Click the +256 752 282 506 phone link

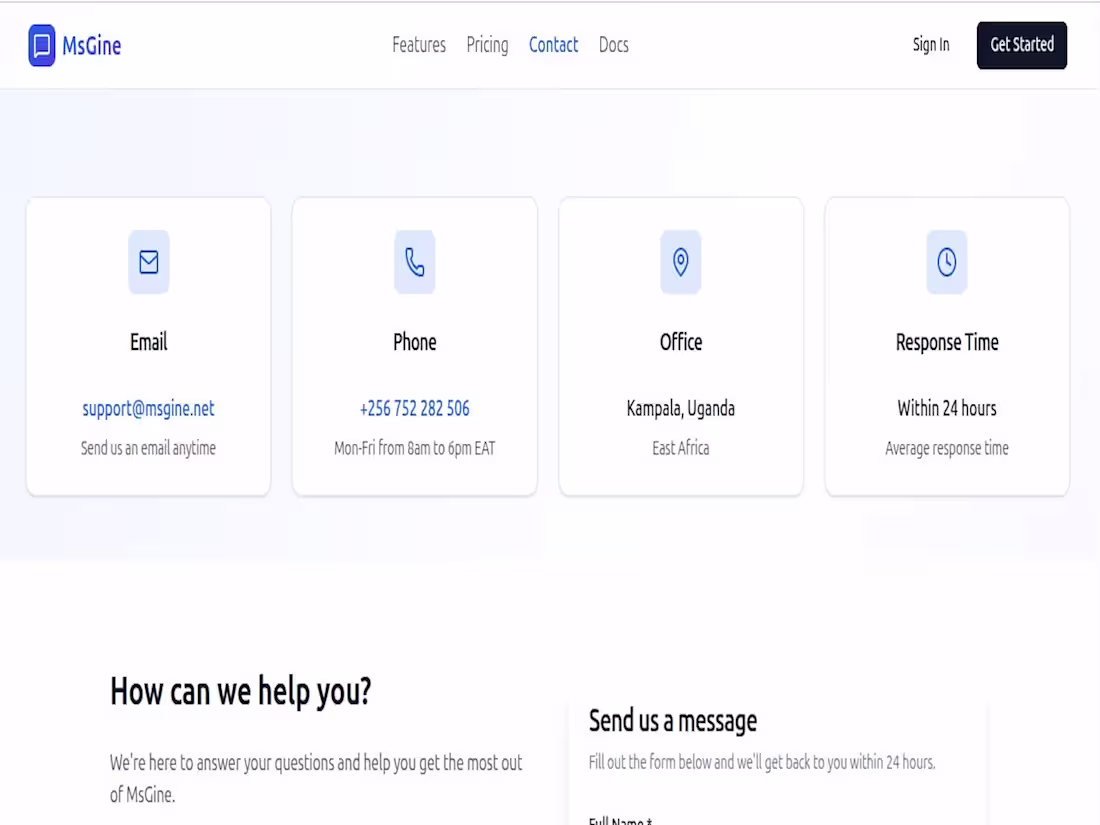(414, 408)
